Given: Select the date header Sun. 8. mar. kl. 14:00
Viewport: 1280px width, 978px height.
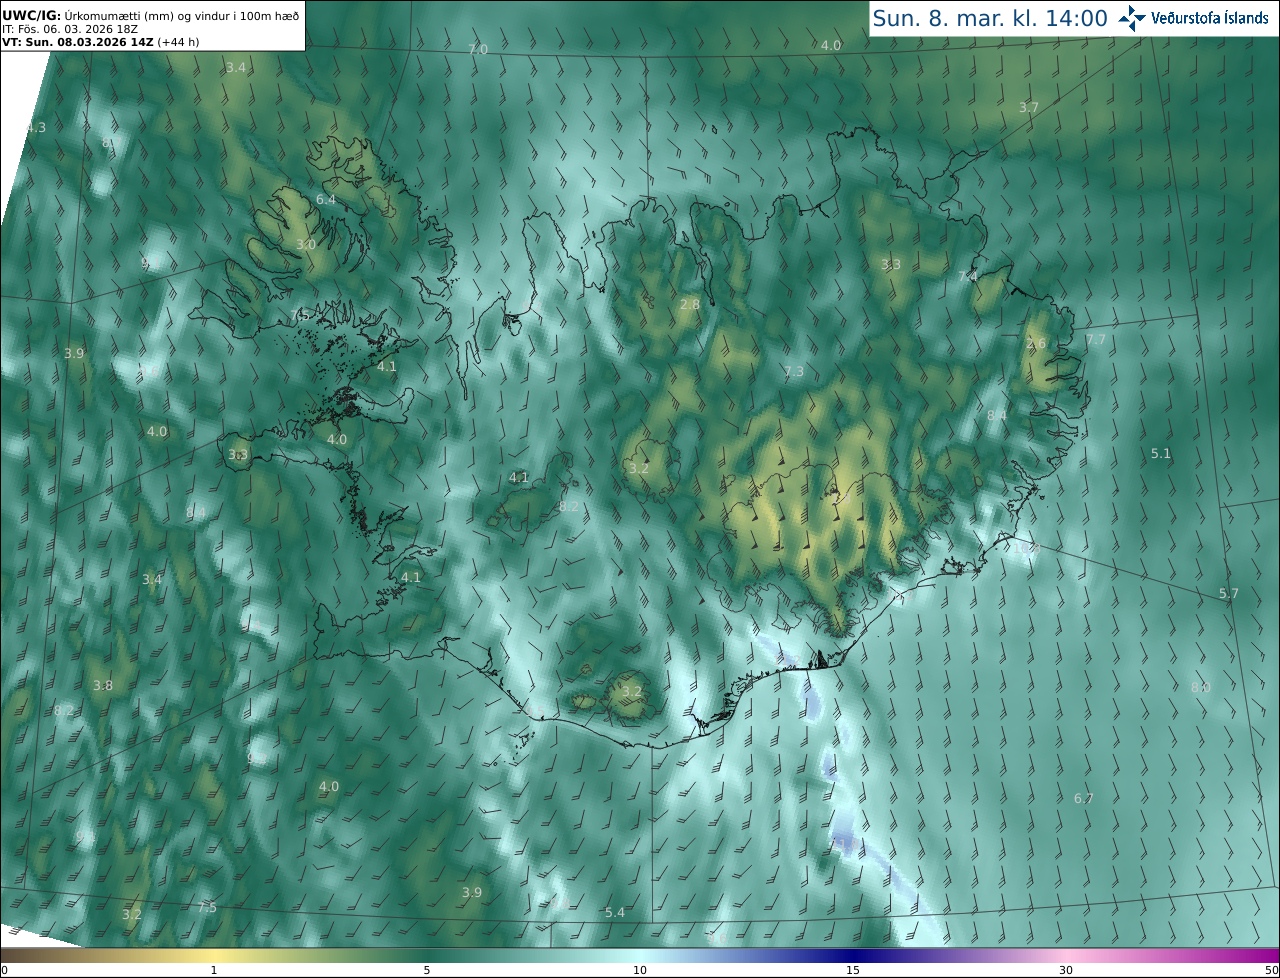Looking at the screenshot, I should click(990, 18).
